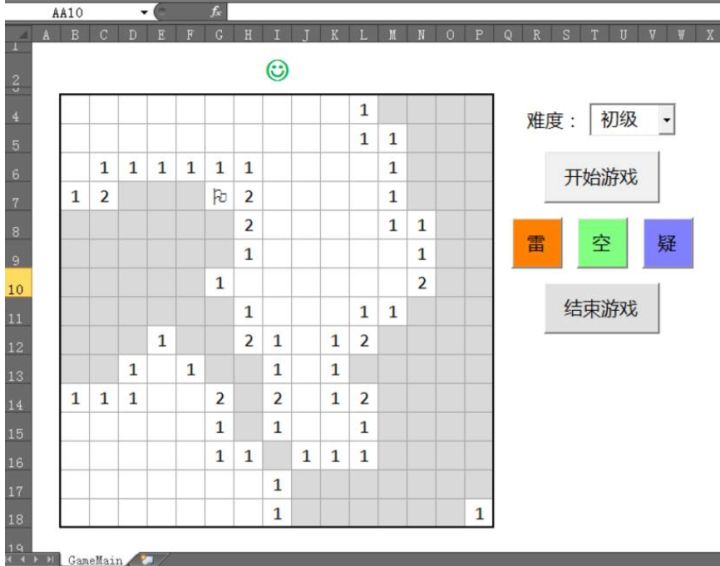Click the 1 in cell J16
Viewport: 720px width, 566px height.
click(x=306, y=456)
